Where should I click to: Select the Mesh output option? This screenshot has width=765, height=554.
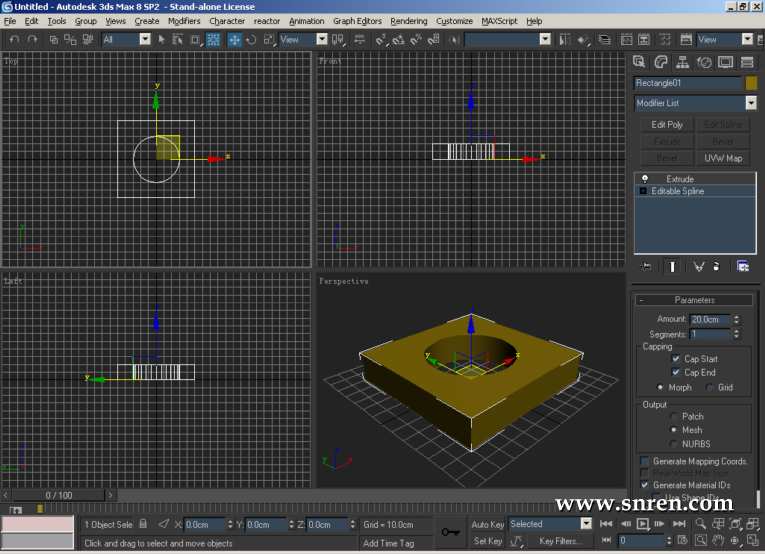[674, 430]
